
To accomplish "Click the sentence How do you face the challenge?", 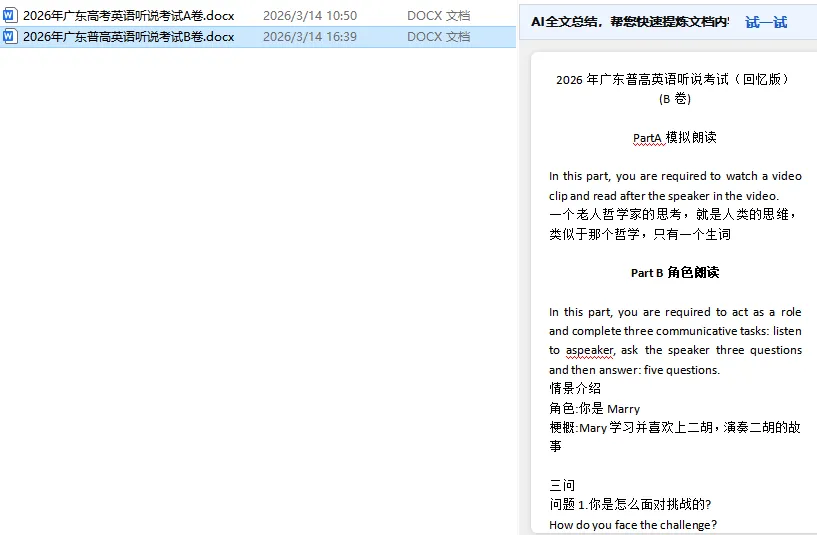I will [x=633, y=525].
